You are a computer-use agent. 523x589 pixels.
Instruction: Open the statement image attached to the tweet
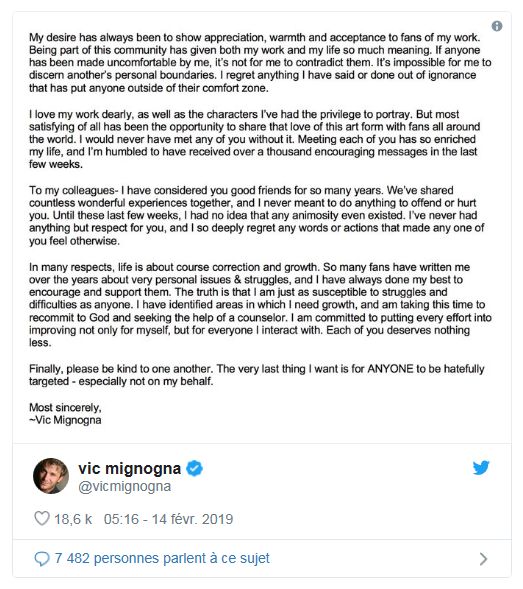pyautogui.click(x=262, y=228)
